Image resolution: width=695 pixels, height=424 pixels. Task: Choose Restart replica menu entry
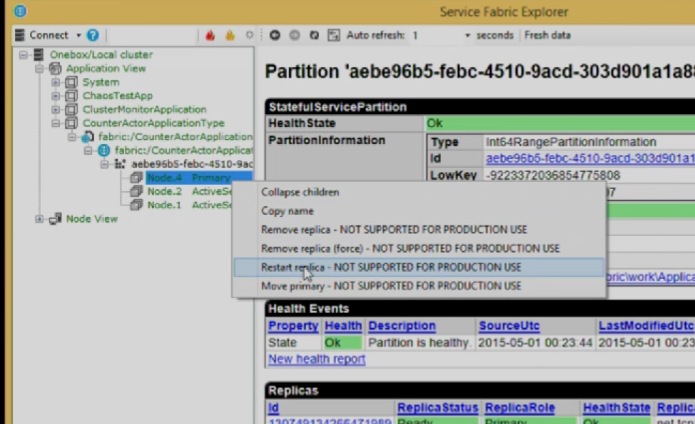pos(419,267)
